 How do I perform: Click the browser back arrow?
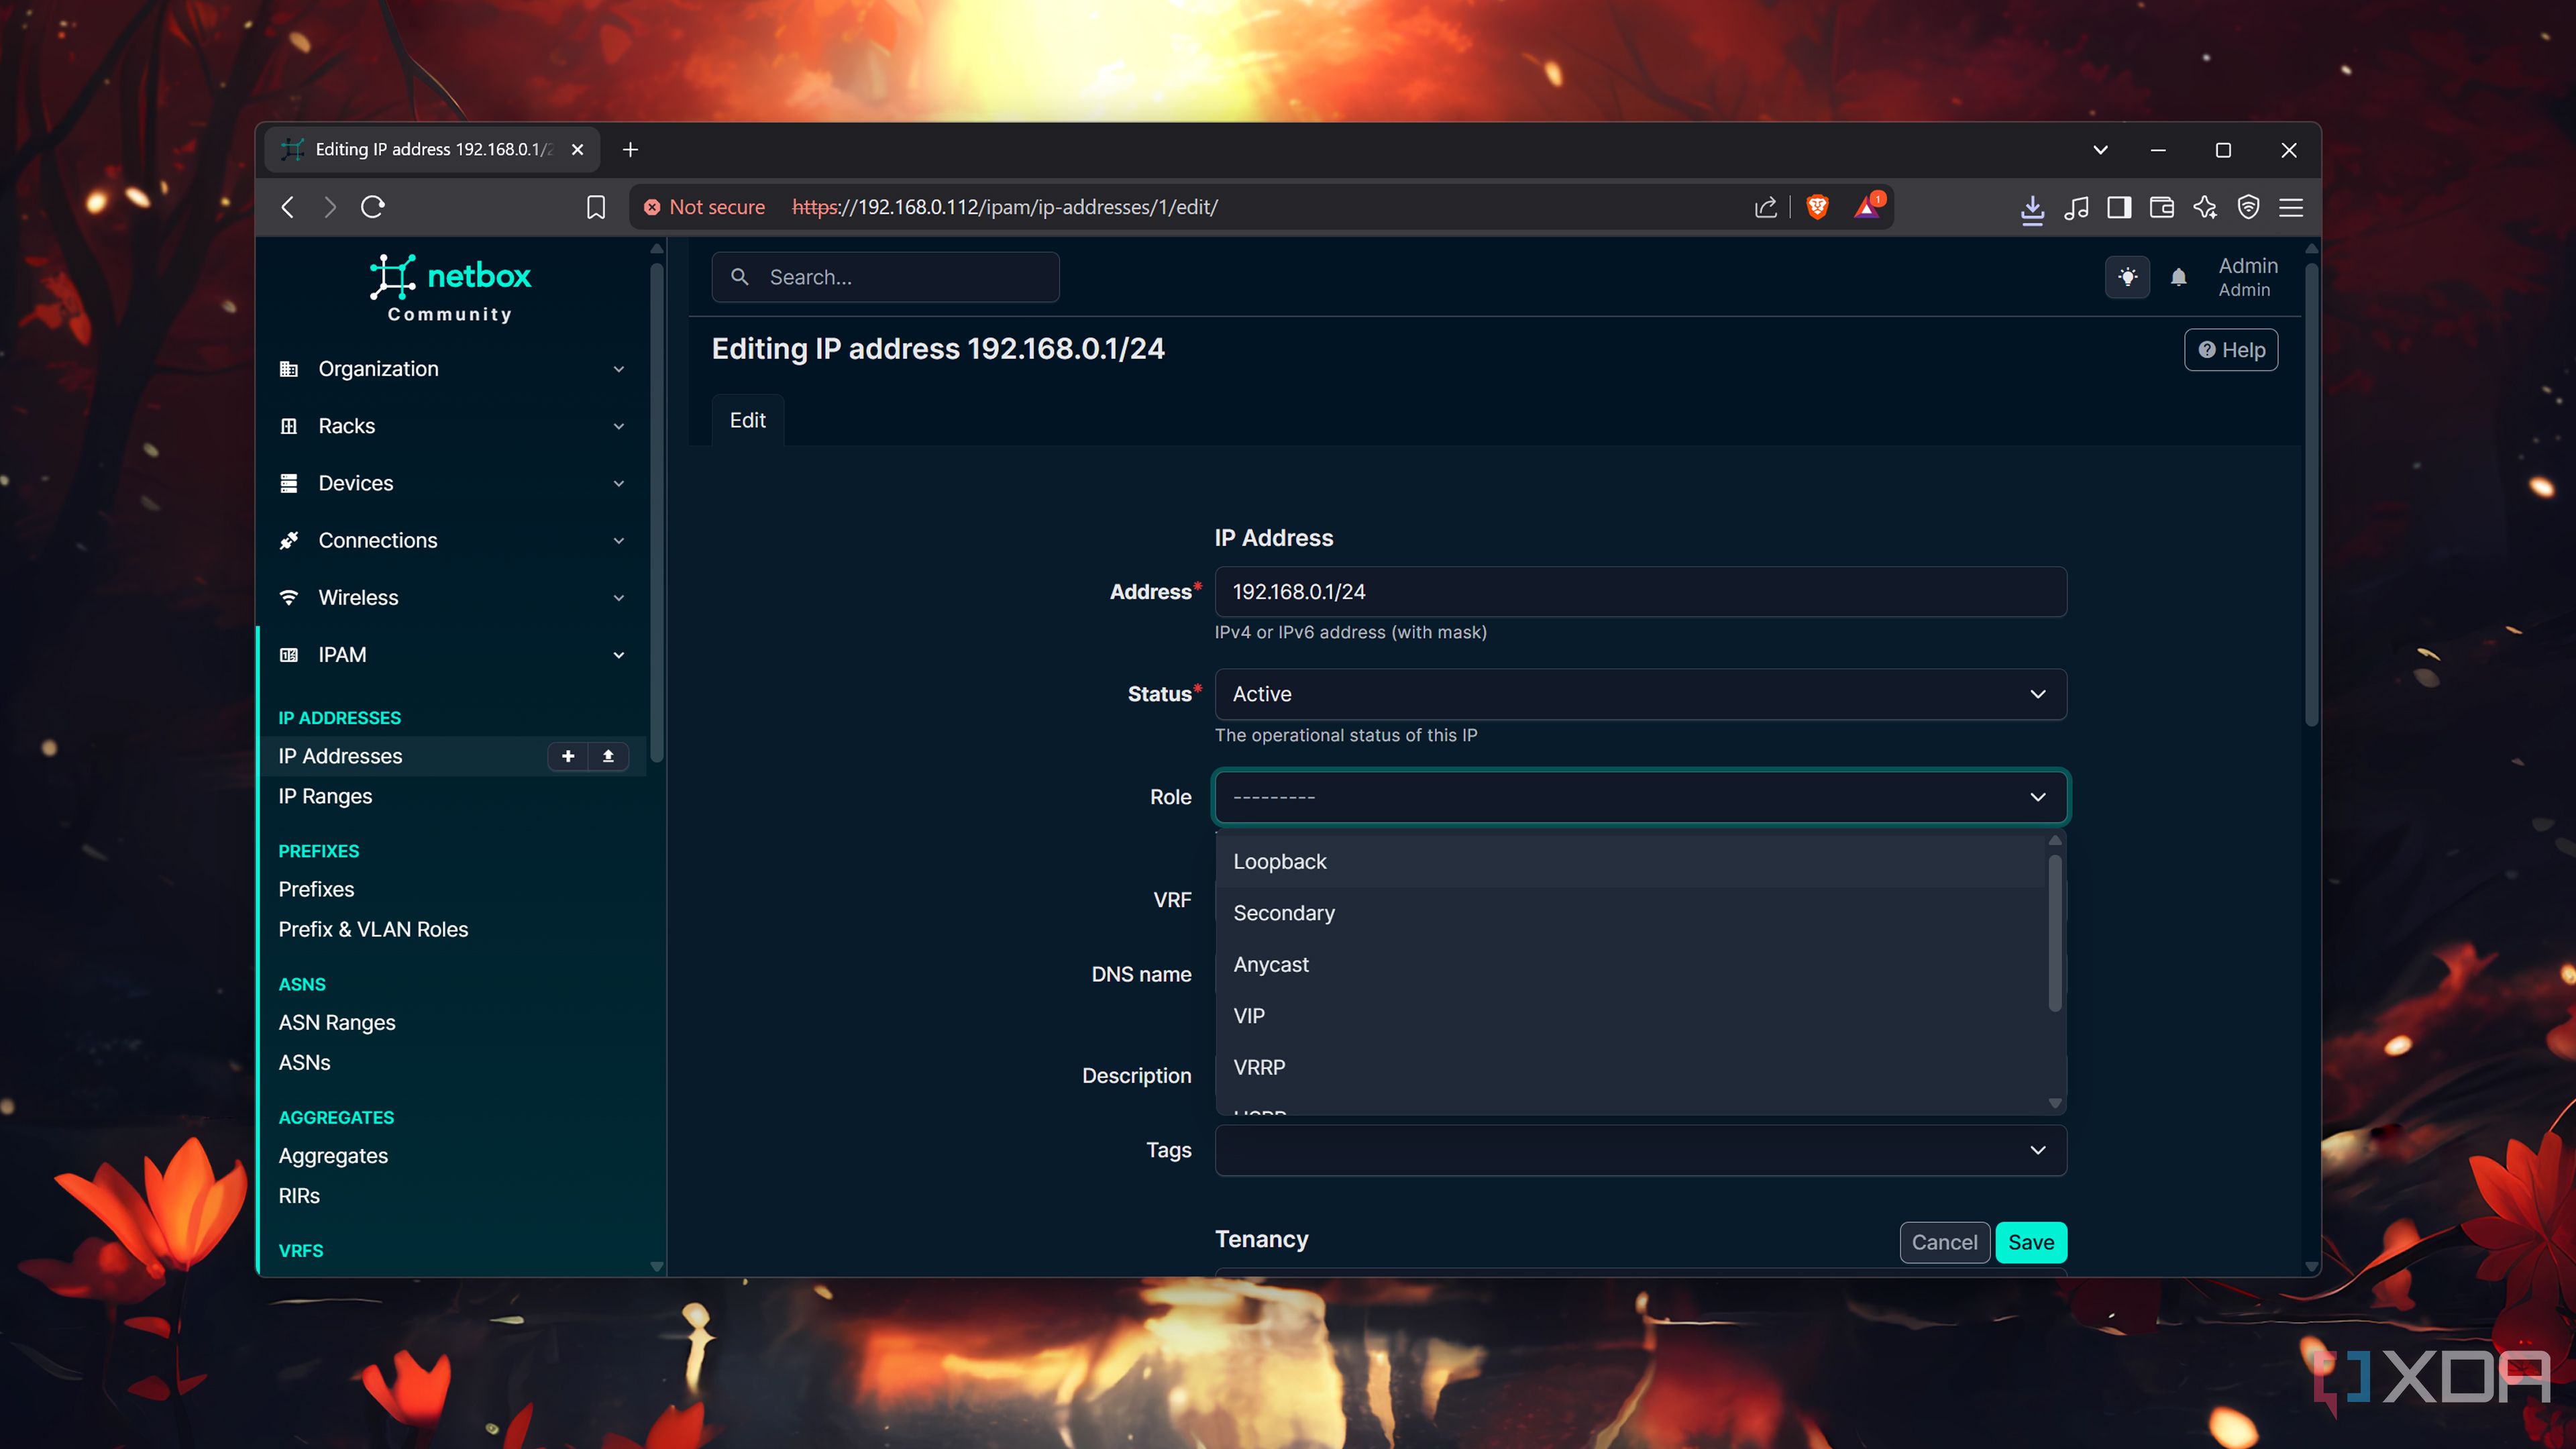(288, 207)
